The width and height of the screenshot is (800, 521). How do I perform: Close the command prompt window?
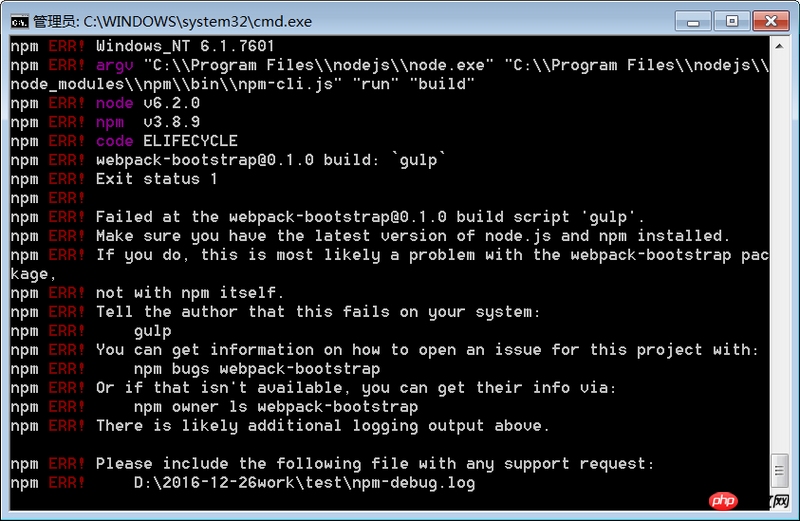click(x=770, y=21)
